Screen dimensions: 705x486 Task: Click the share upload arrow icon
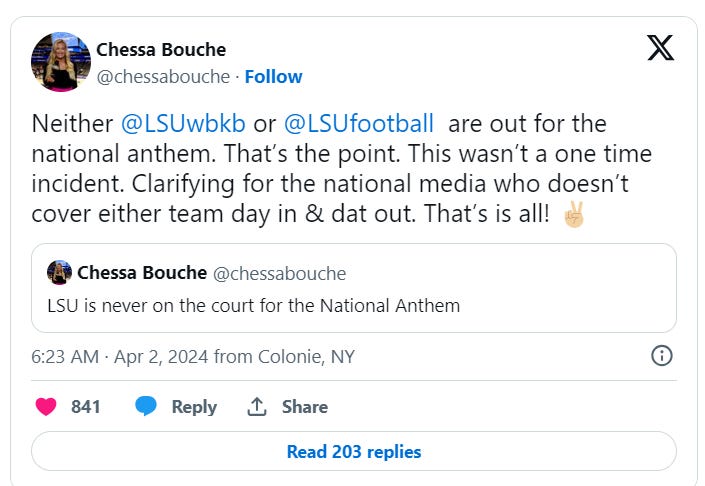point(257,406)
